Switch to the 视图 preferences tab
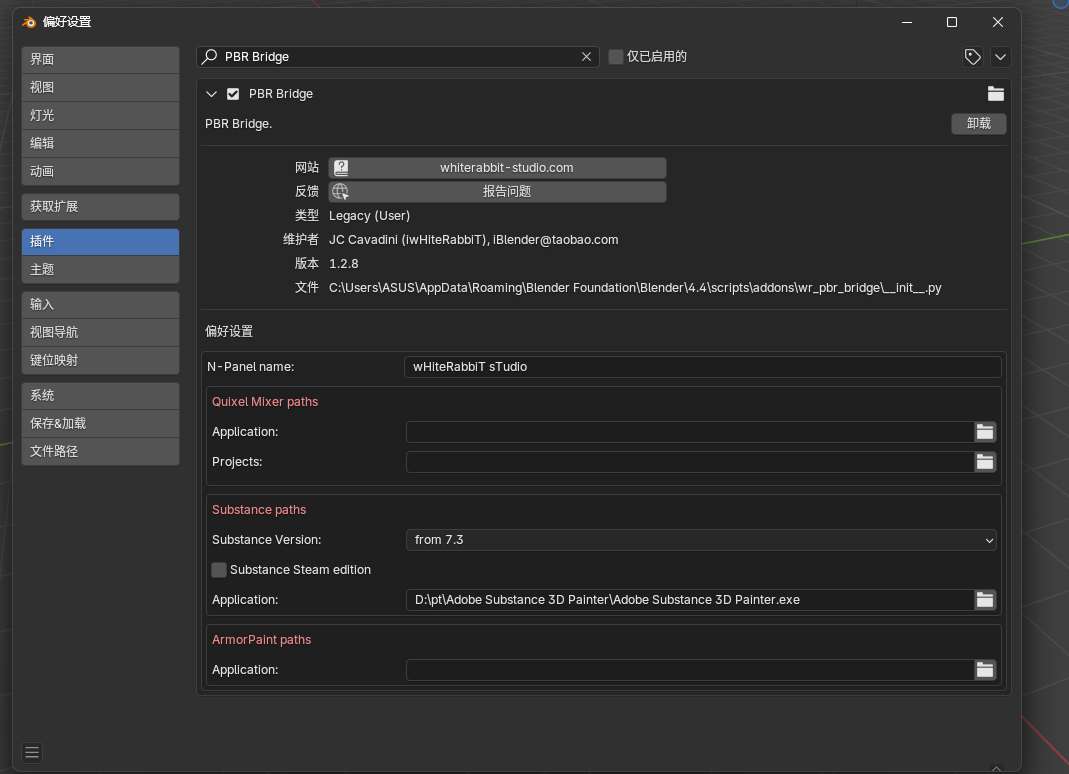This screenshot has width=1069, height=774. click(100, 87)
